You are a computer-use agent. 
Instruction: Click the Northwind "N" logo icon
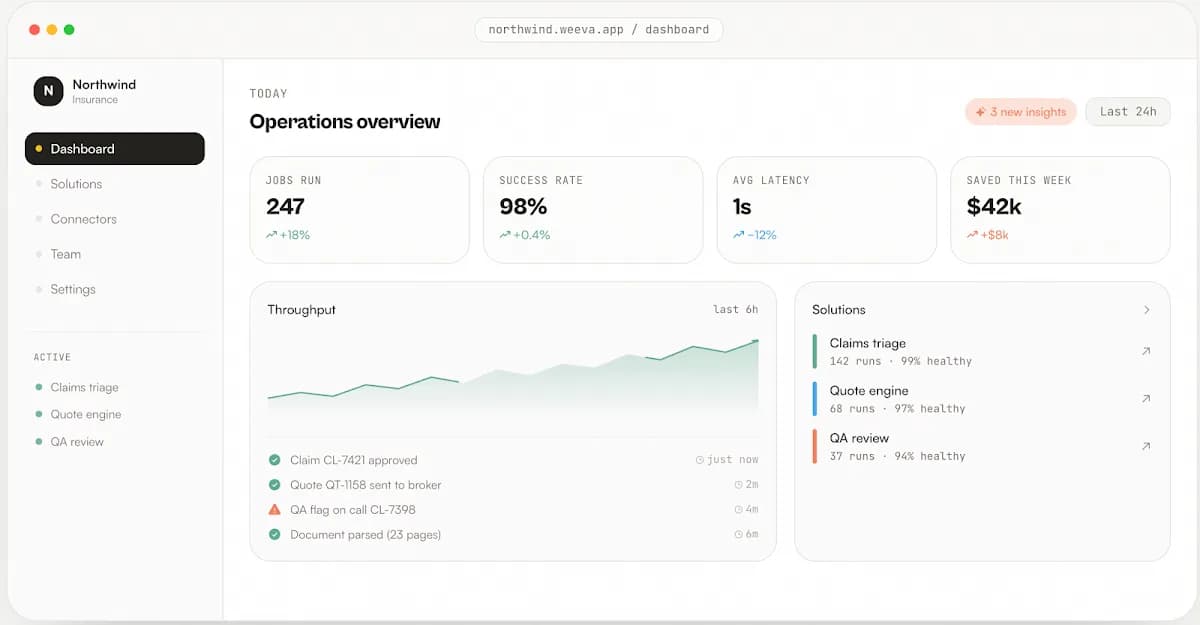pos(48,91)
